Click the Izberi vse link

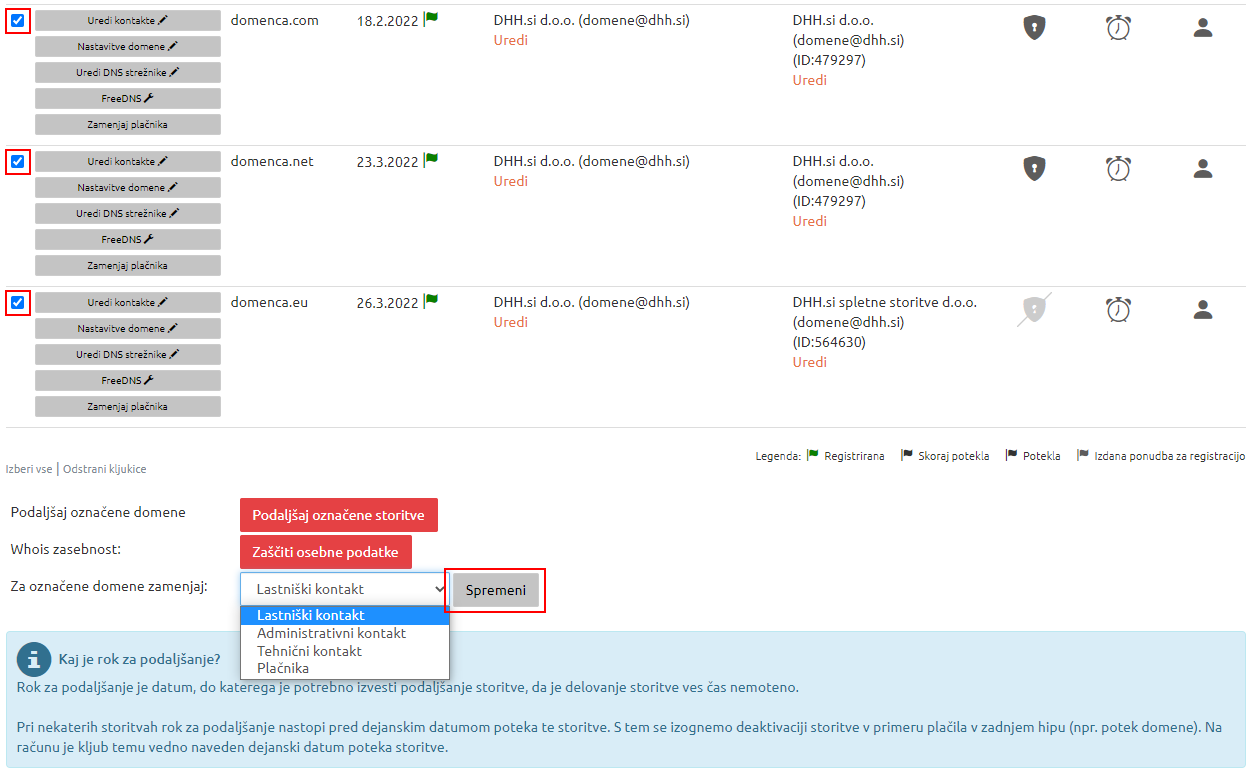[x=29, y=468]
